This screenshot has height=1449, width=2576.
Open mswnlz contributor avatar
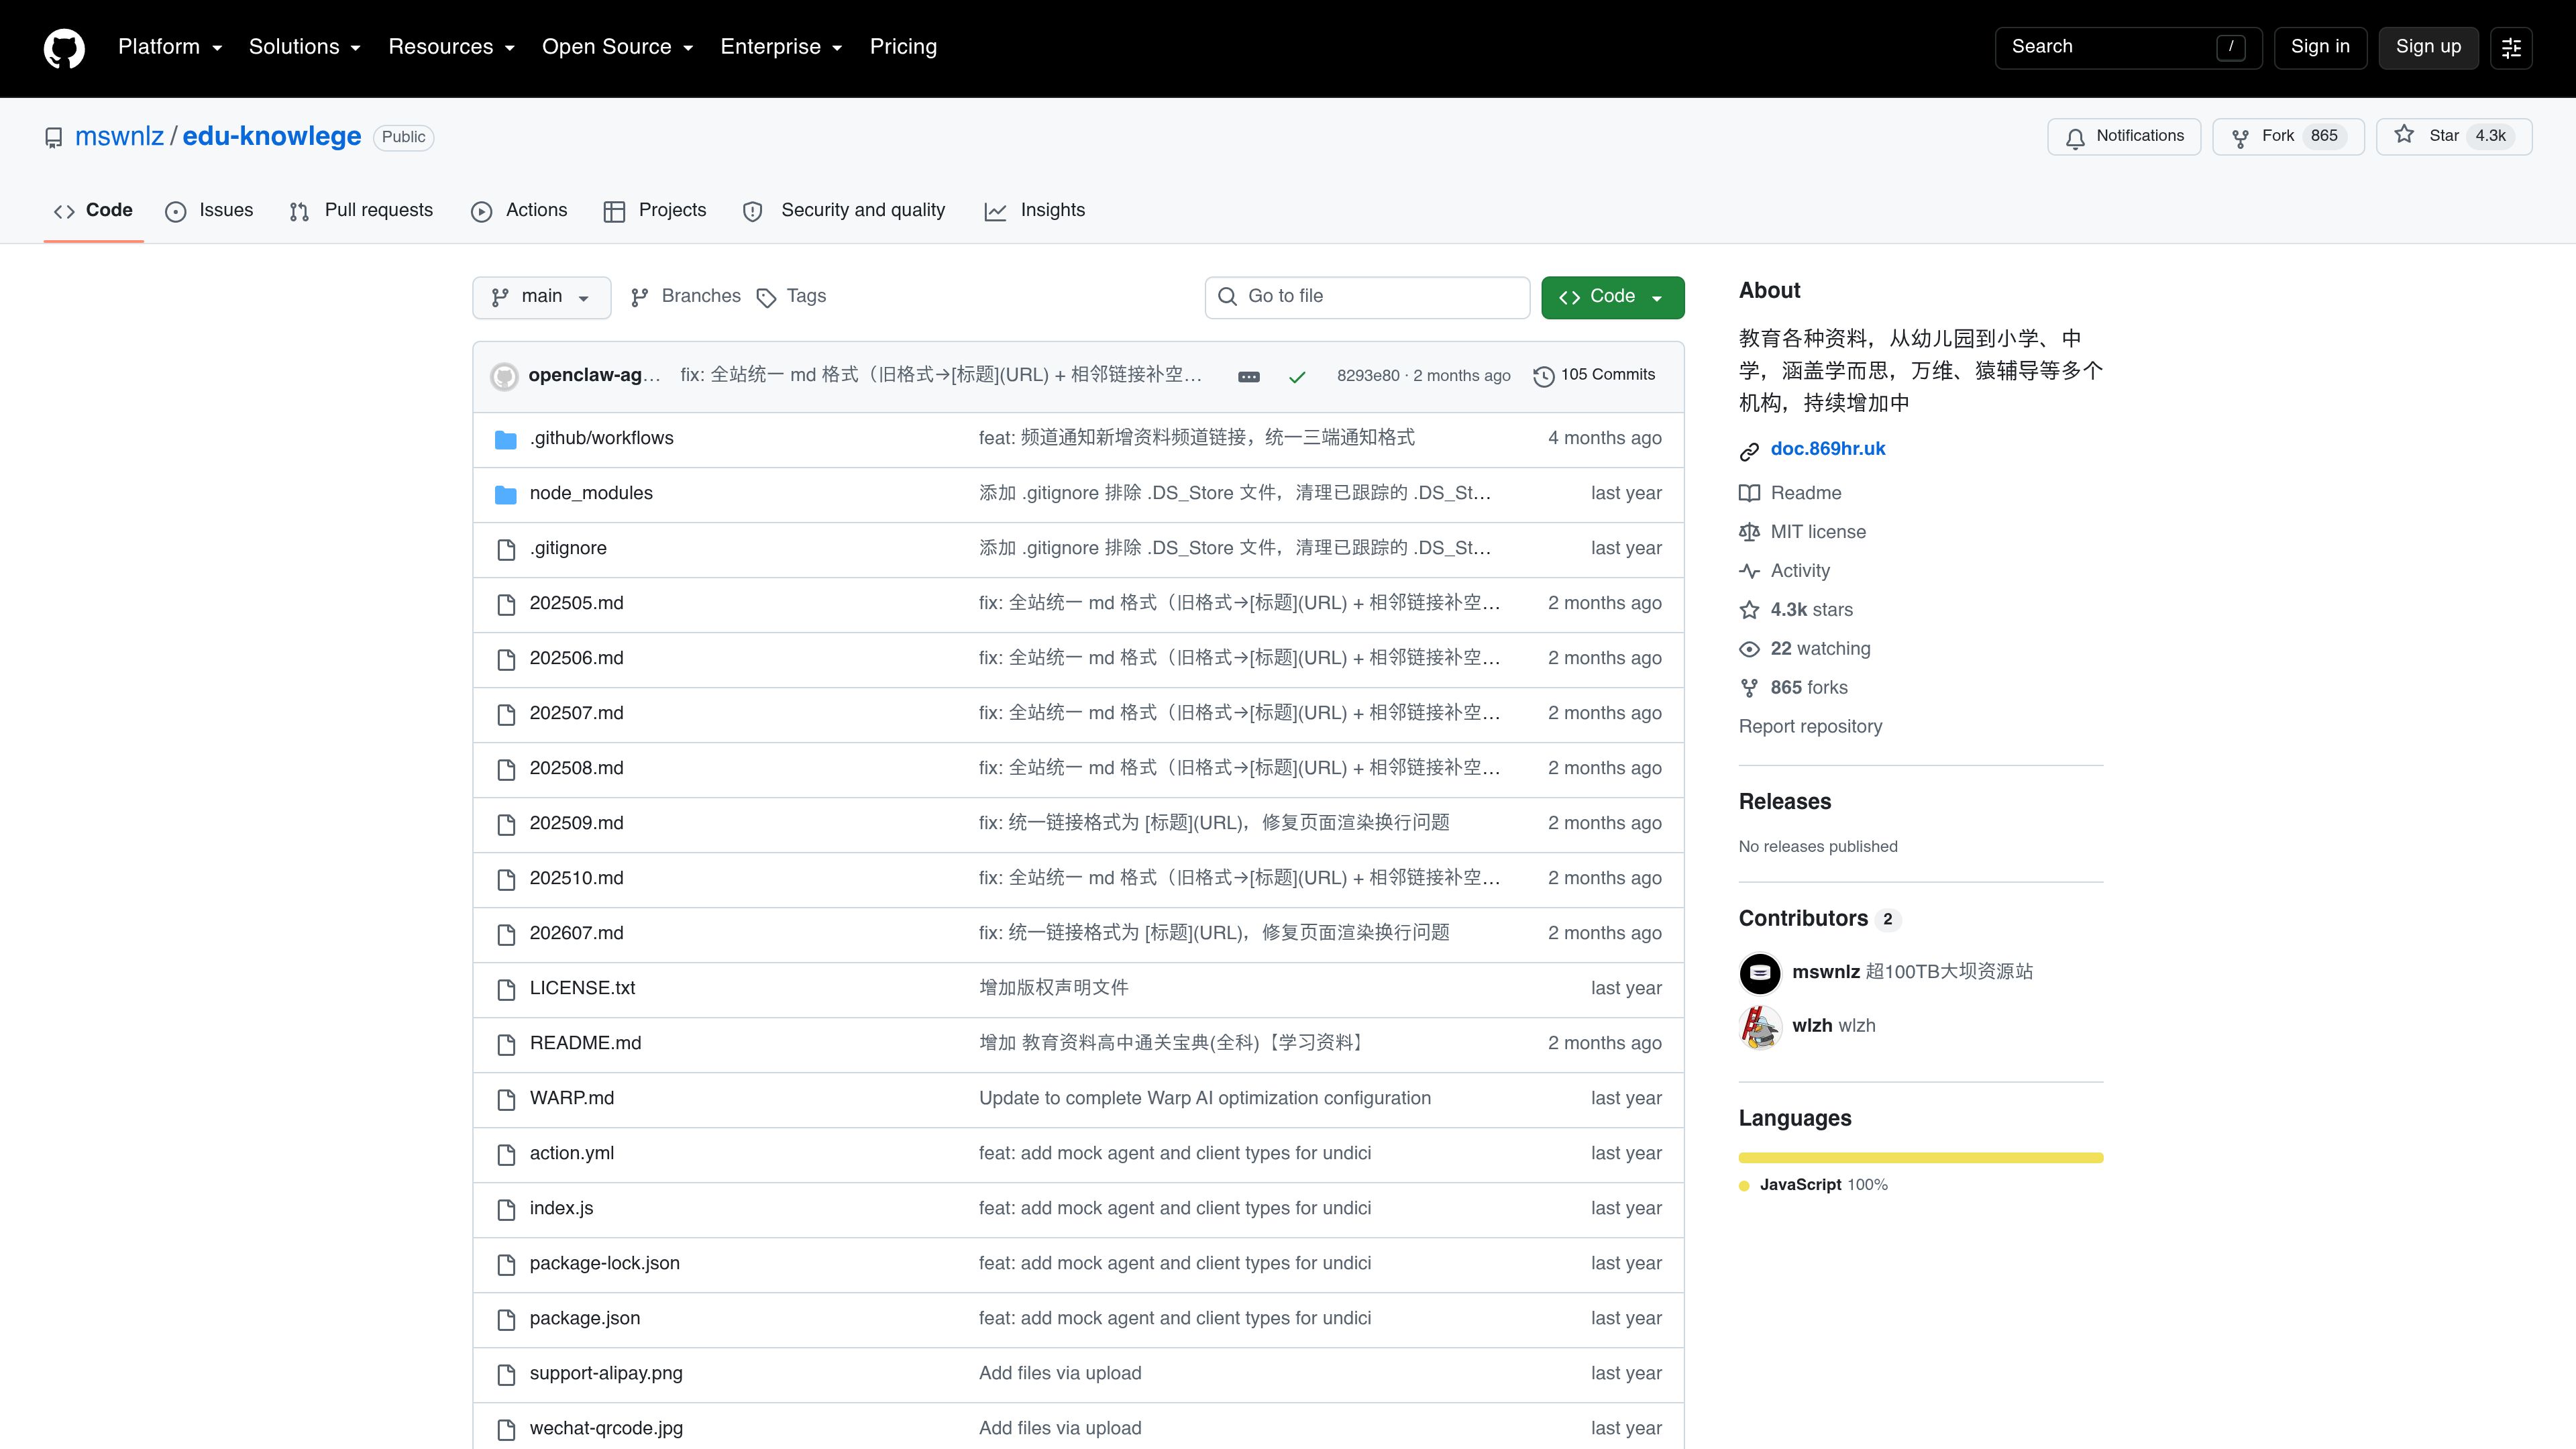(1760, 973)
